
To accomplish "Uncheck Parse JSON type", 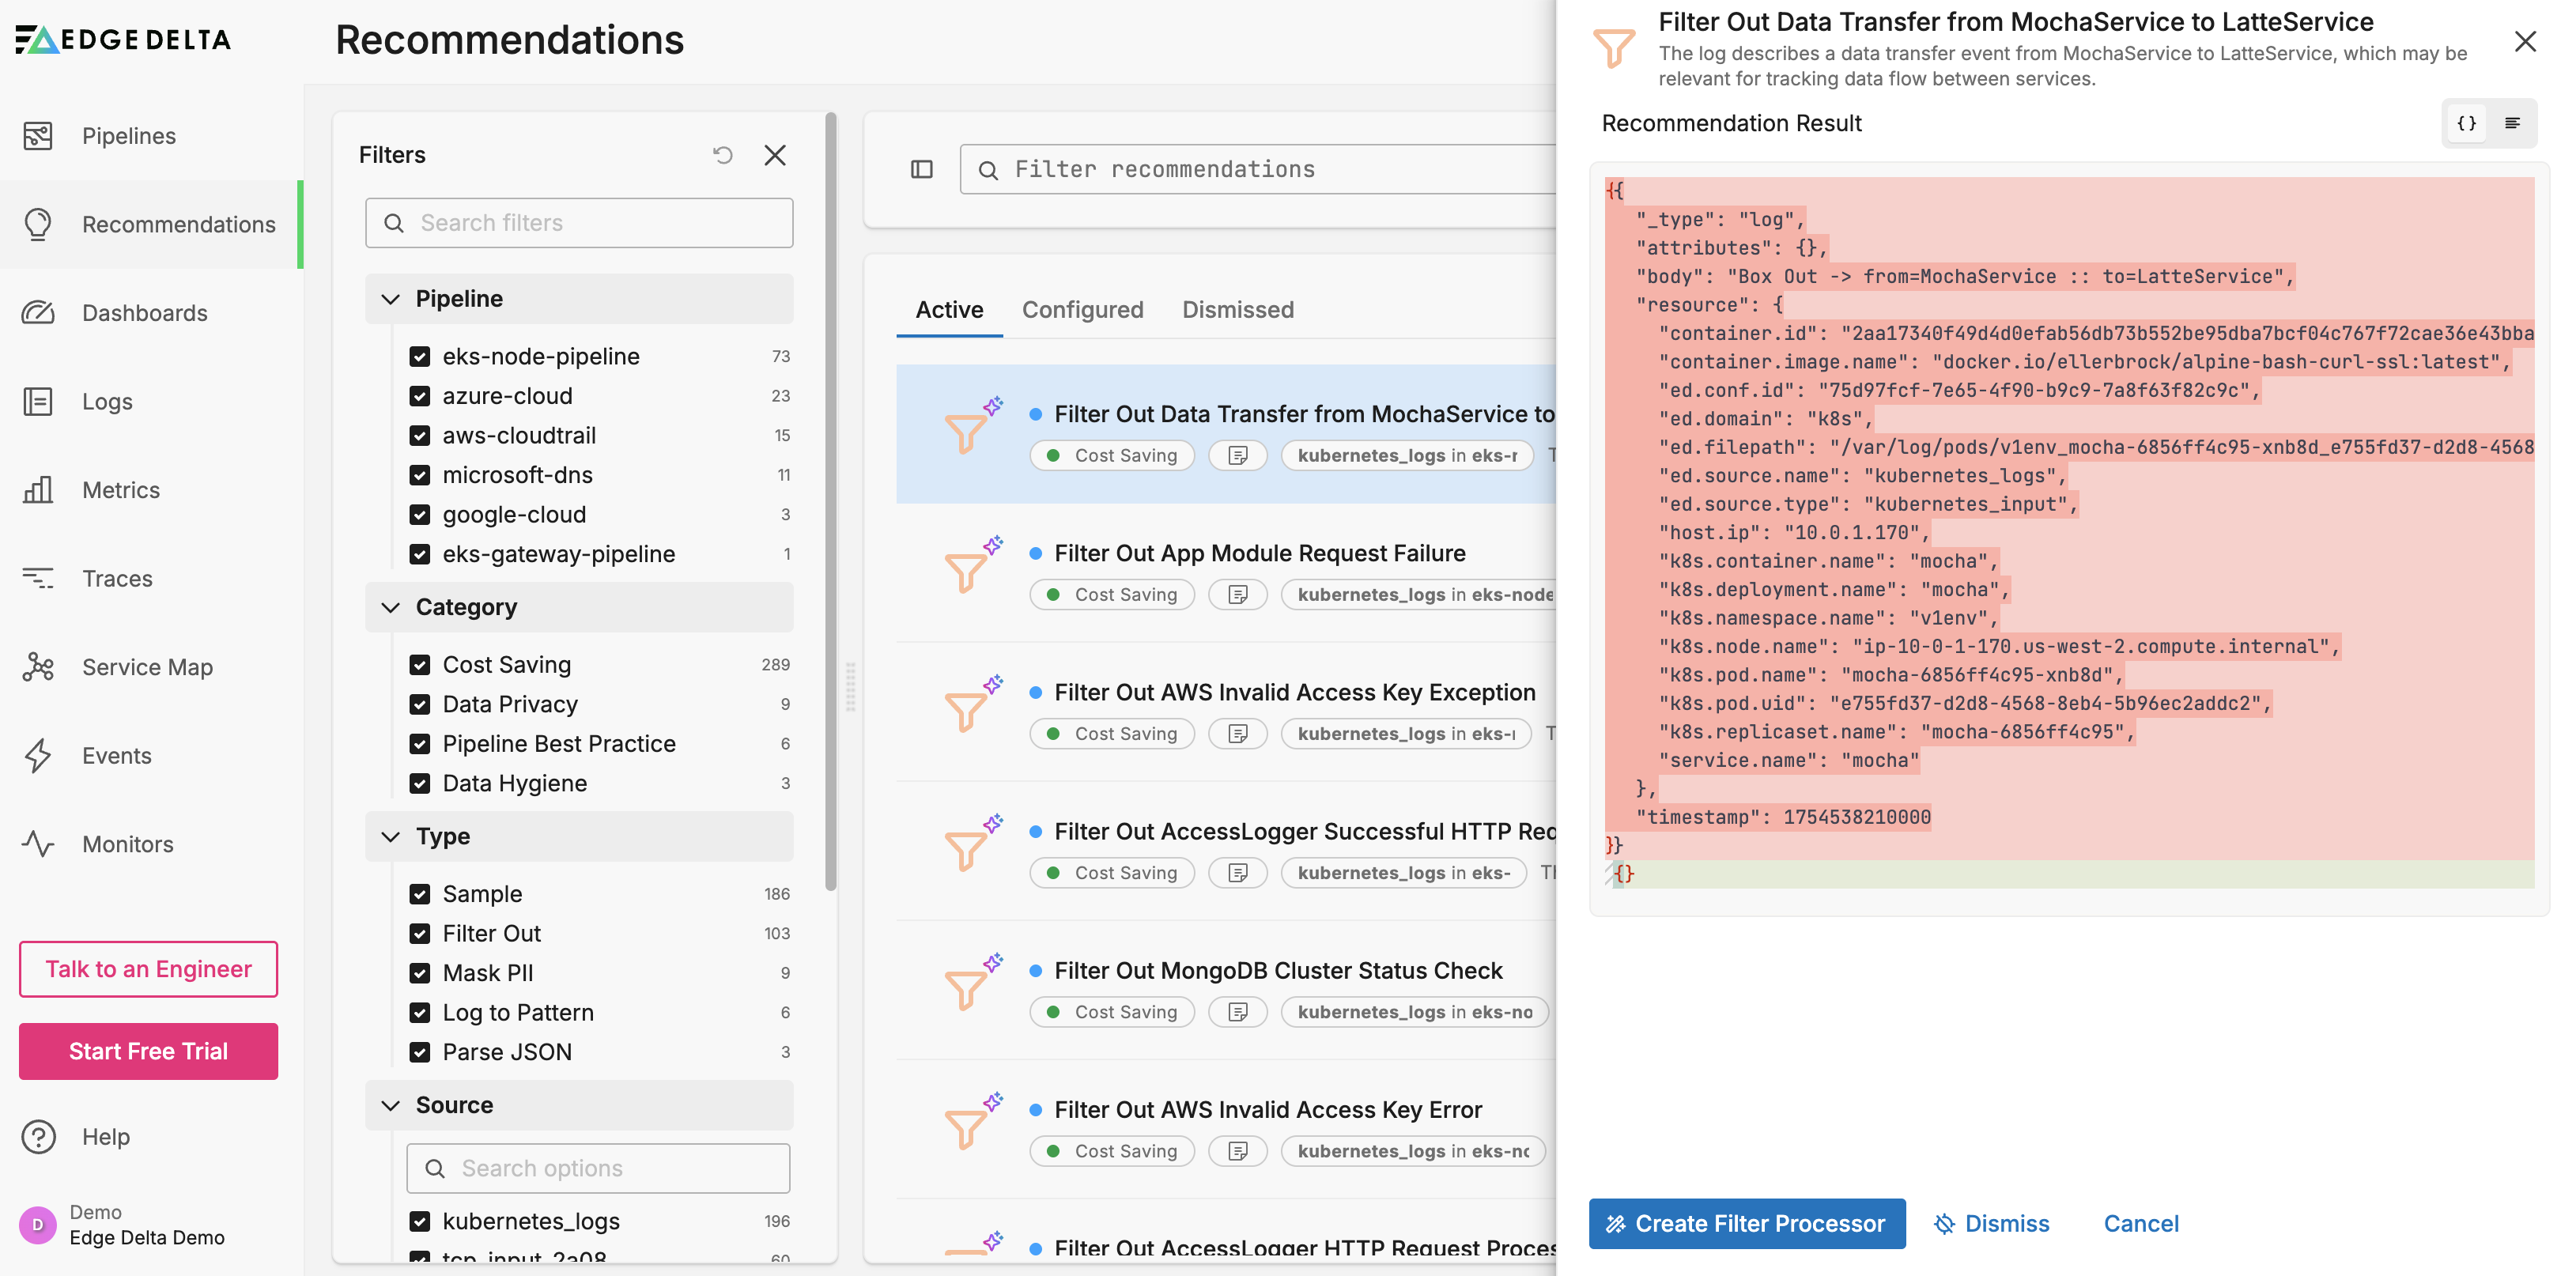I will (420, 1053).
